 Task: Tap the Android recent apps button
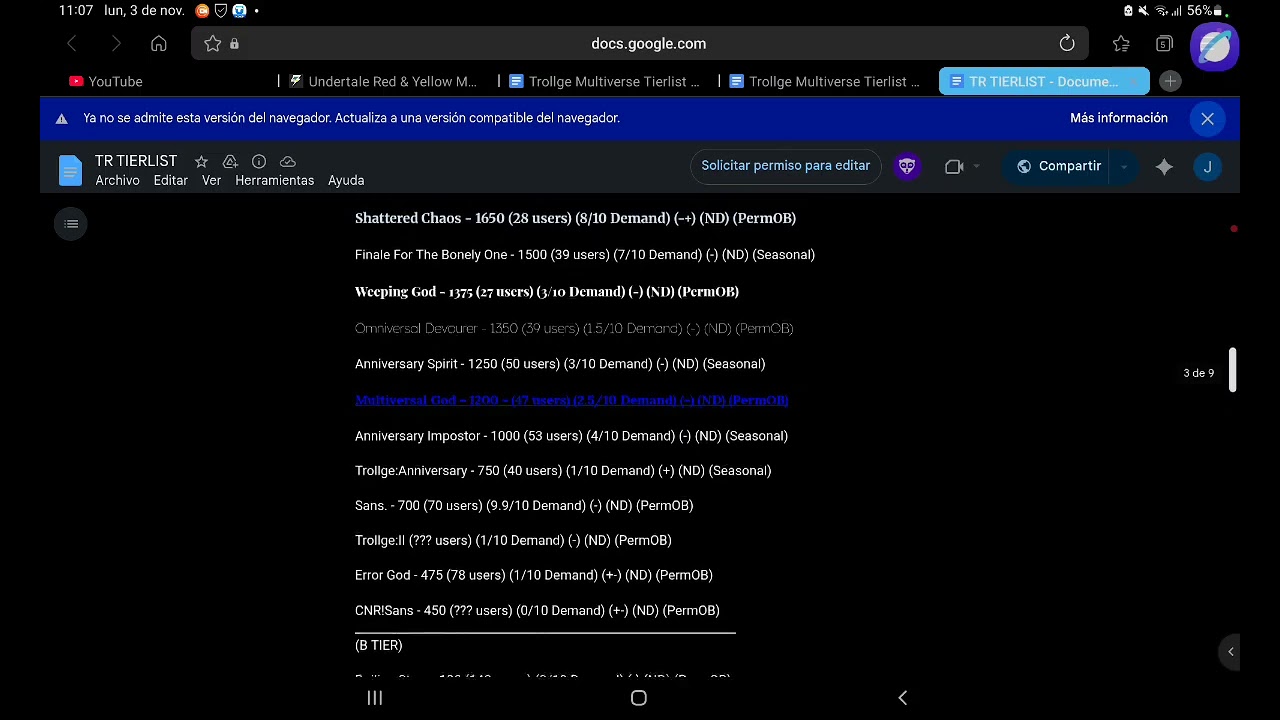375,698
